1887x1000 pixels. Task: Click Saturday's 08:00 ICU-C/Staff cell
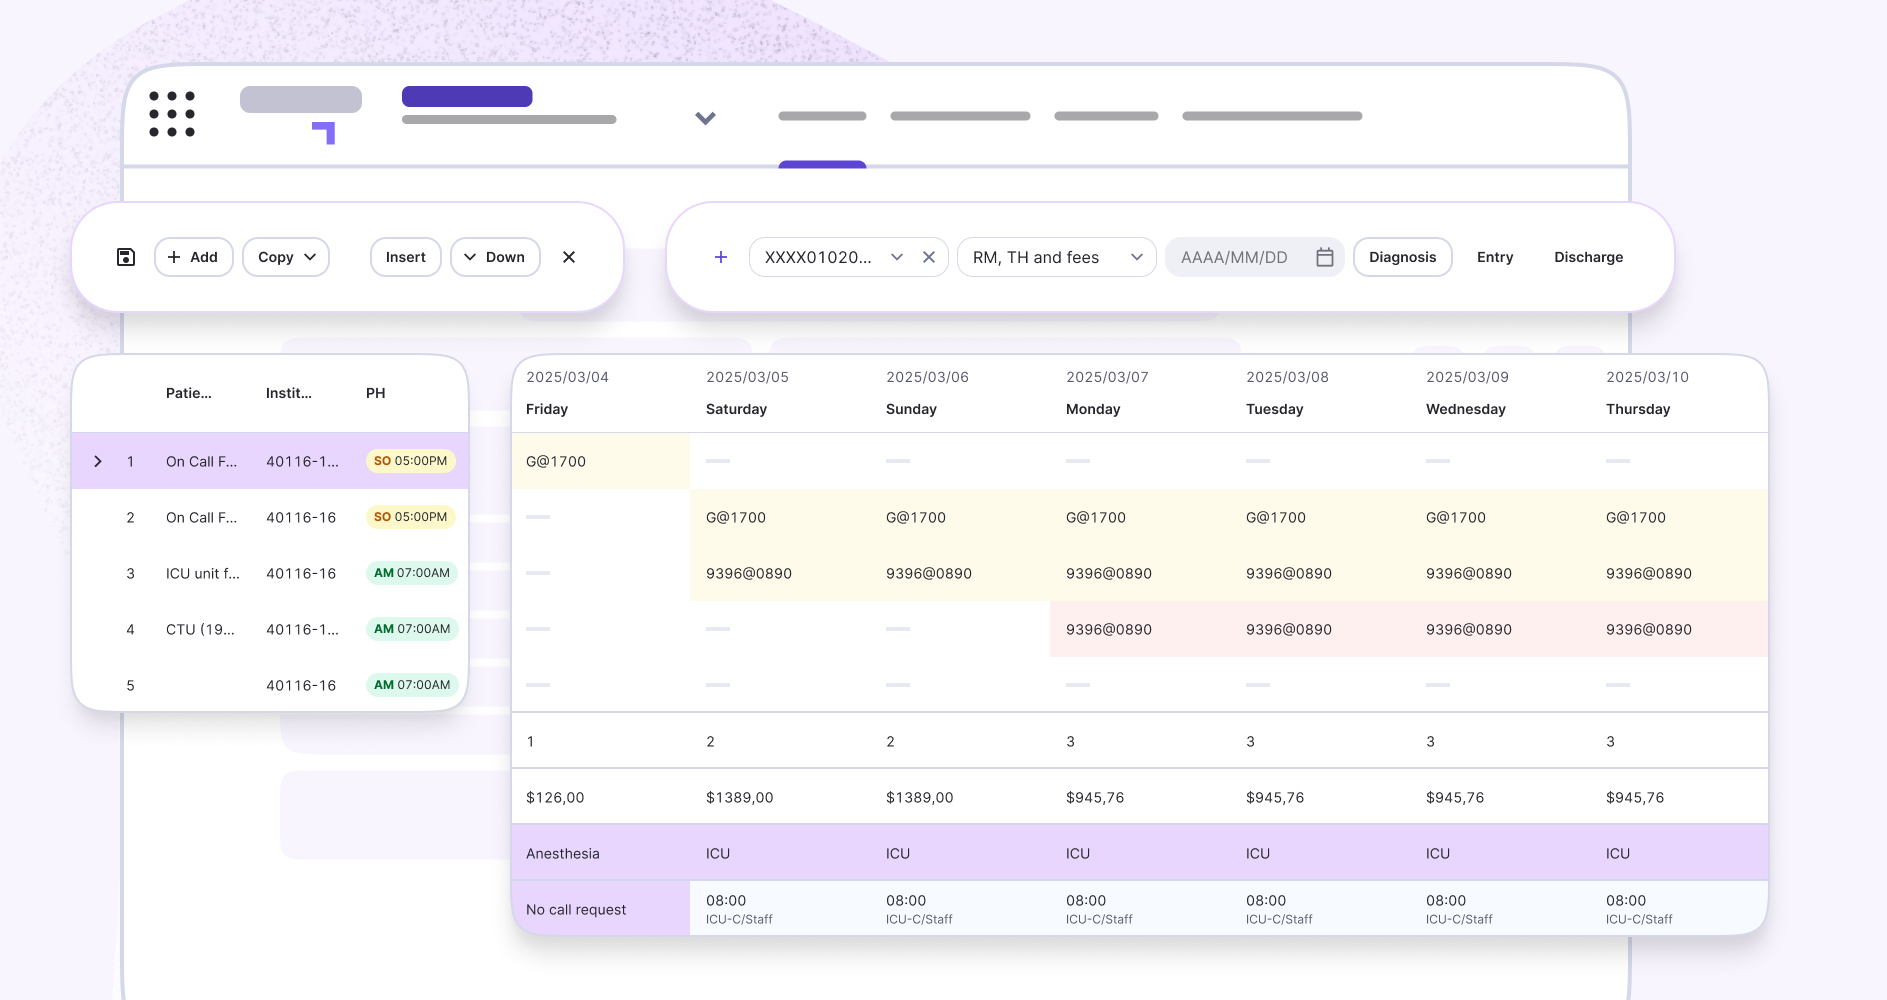[x=780, y=909]
